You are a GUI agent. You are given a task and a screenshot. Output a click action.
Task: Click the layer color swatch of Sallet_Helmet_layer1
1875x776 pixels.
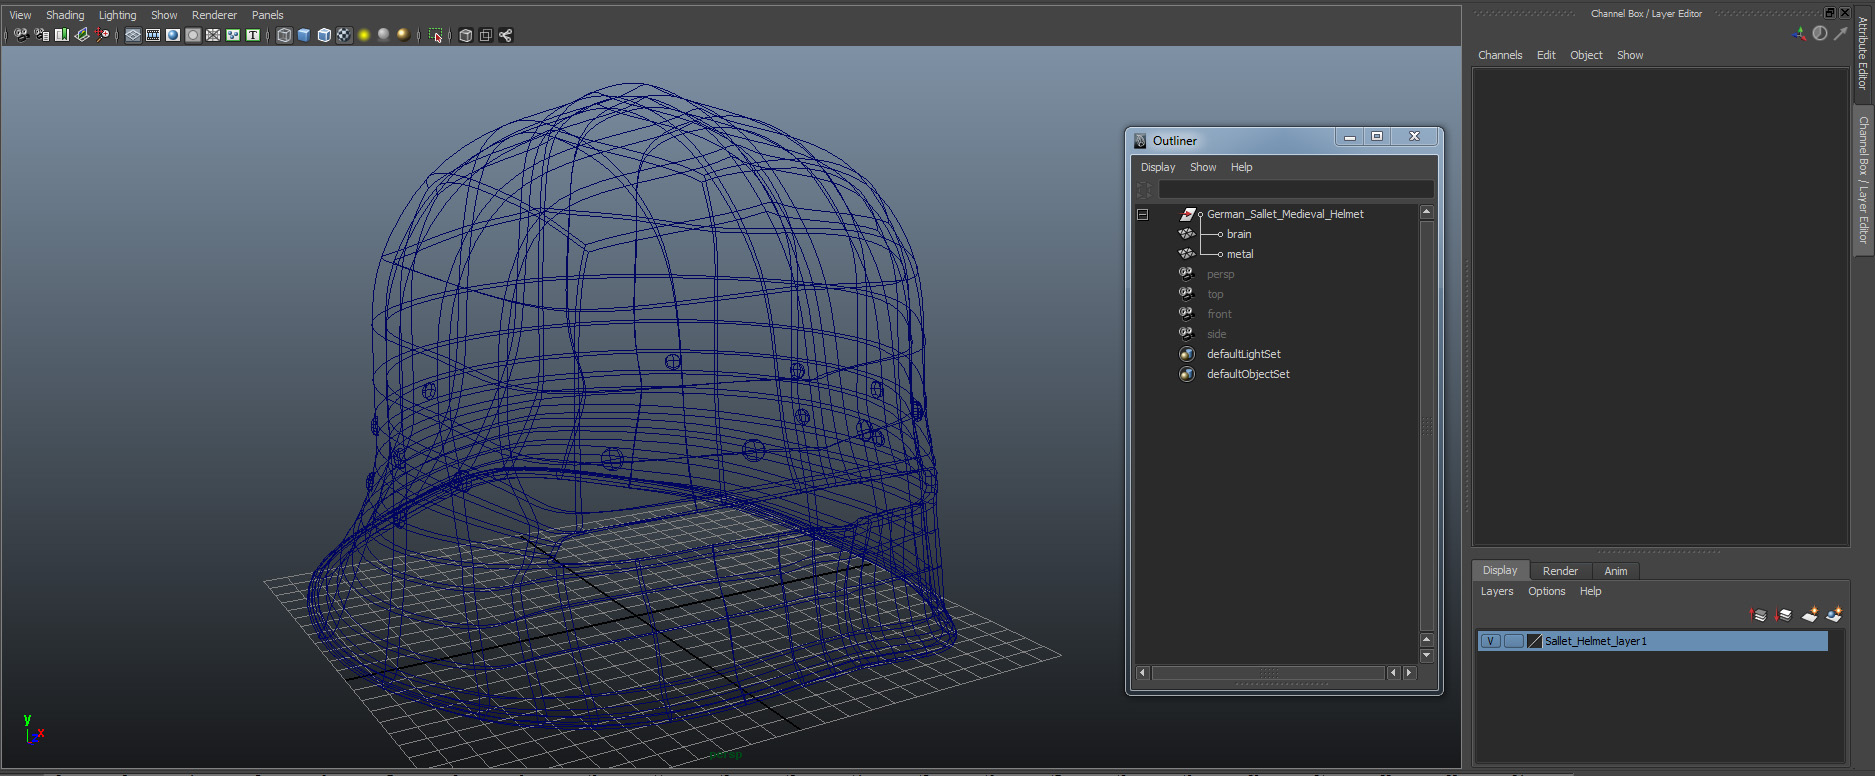click(x=1534, y=641)
